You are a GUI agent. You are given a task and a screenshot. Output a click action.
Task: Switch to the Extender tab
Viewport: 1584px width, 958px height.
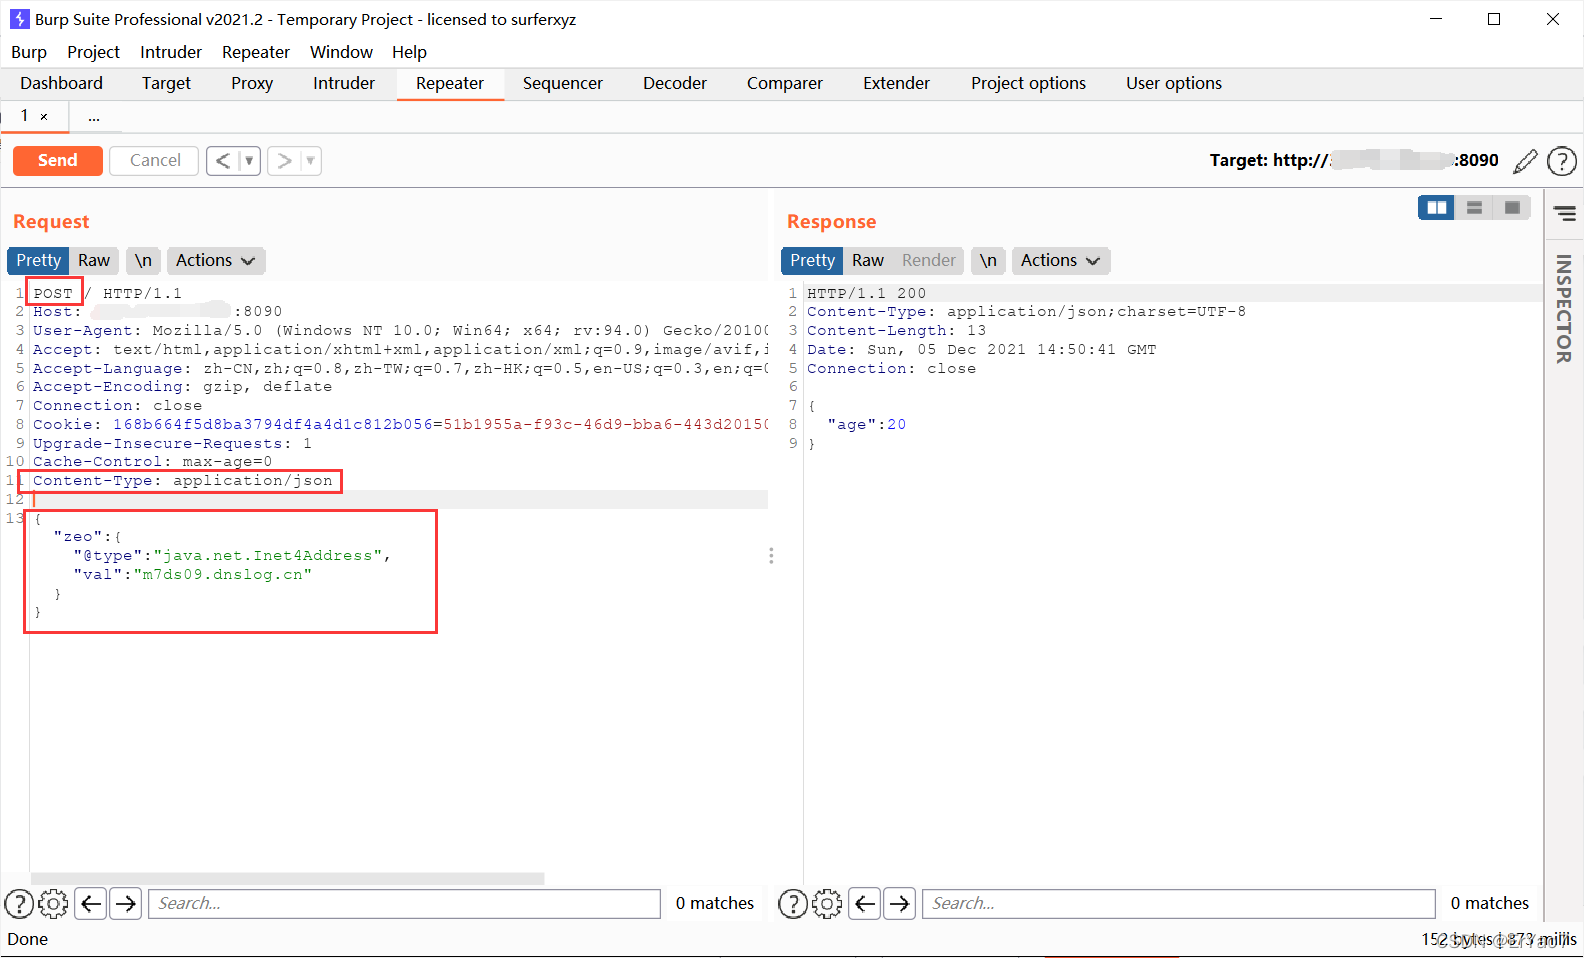point(896,83)
